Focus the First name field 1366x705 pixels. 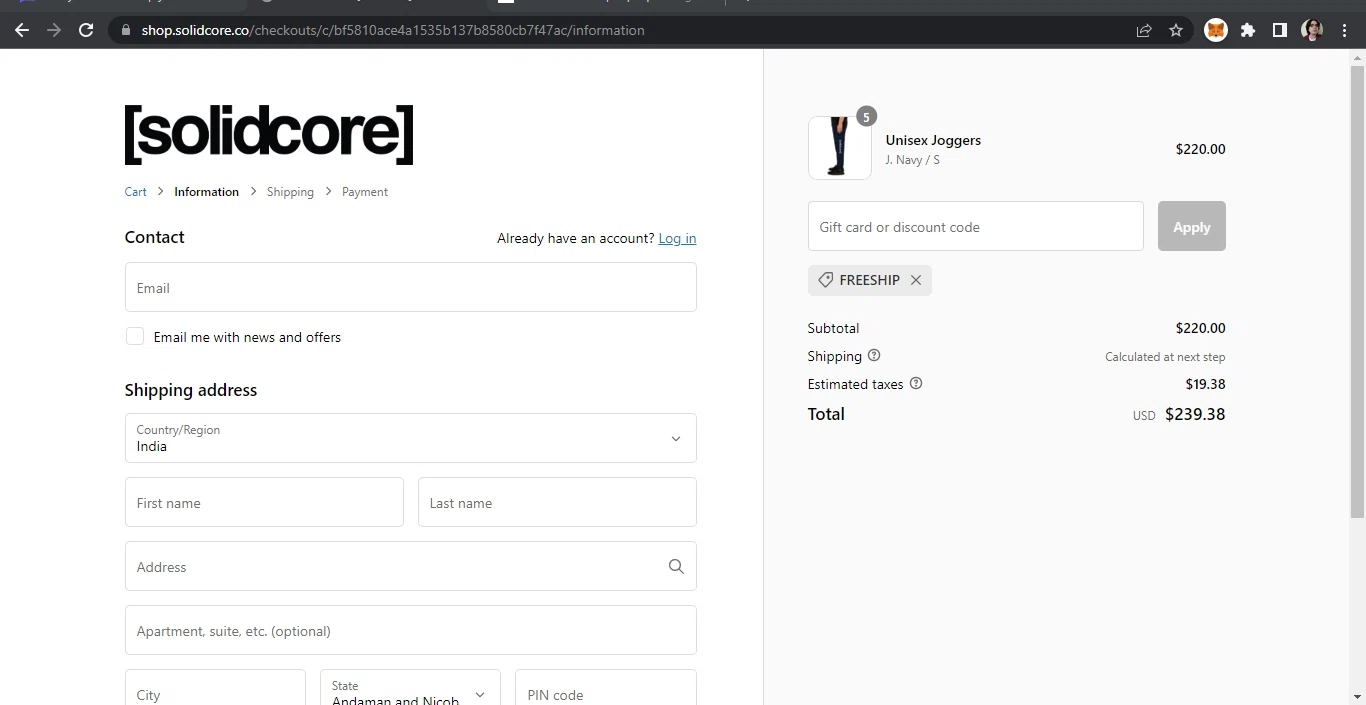point(264,502)
